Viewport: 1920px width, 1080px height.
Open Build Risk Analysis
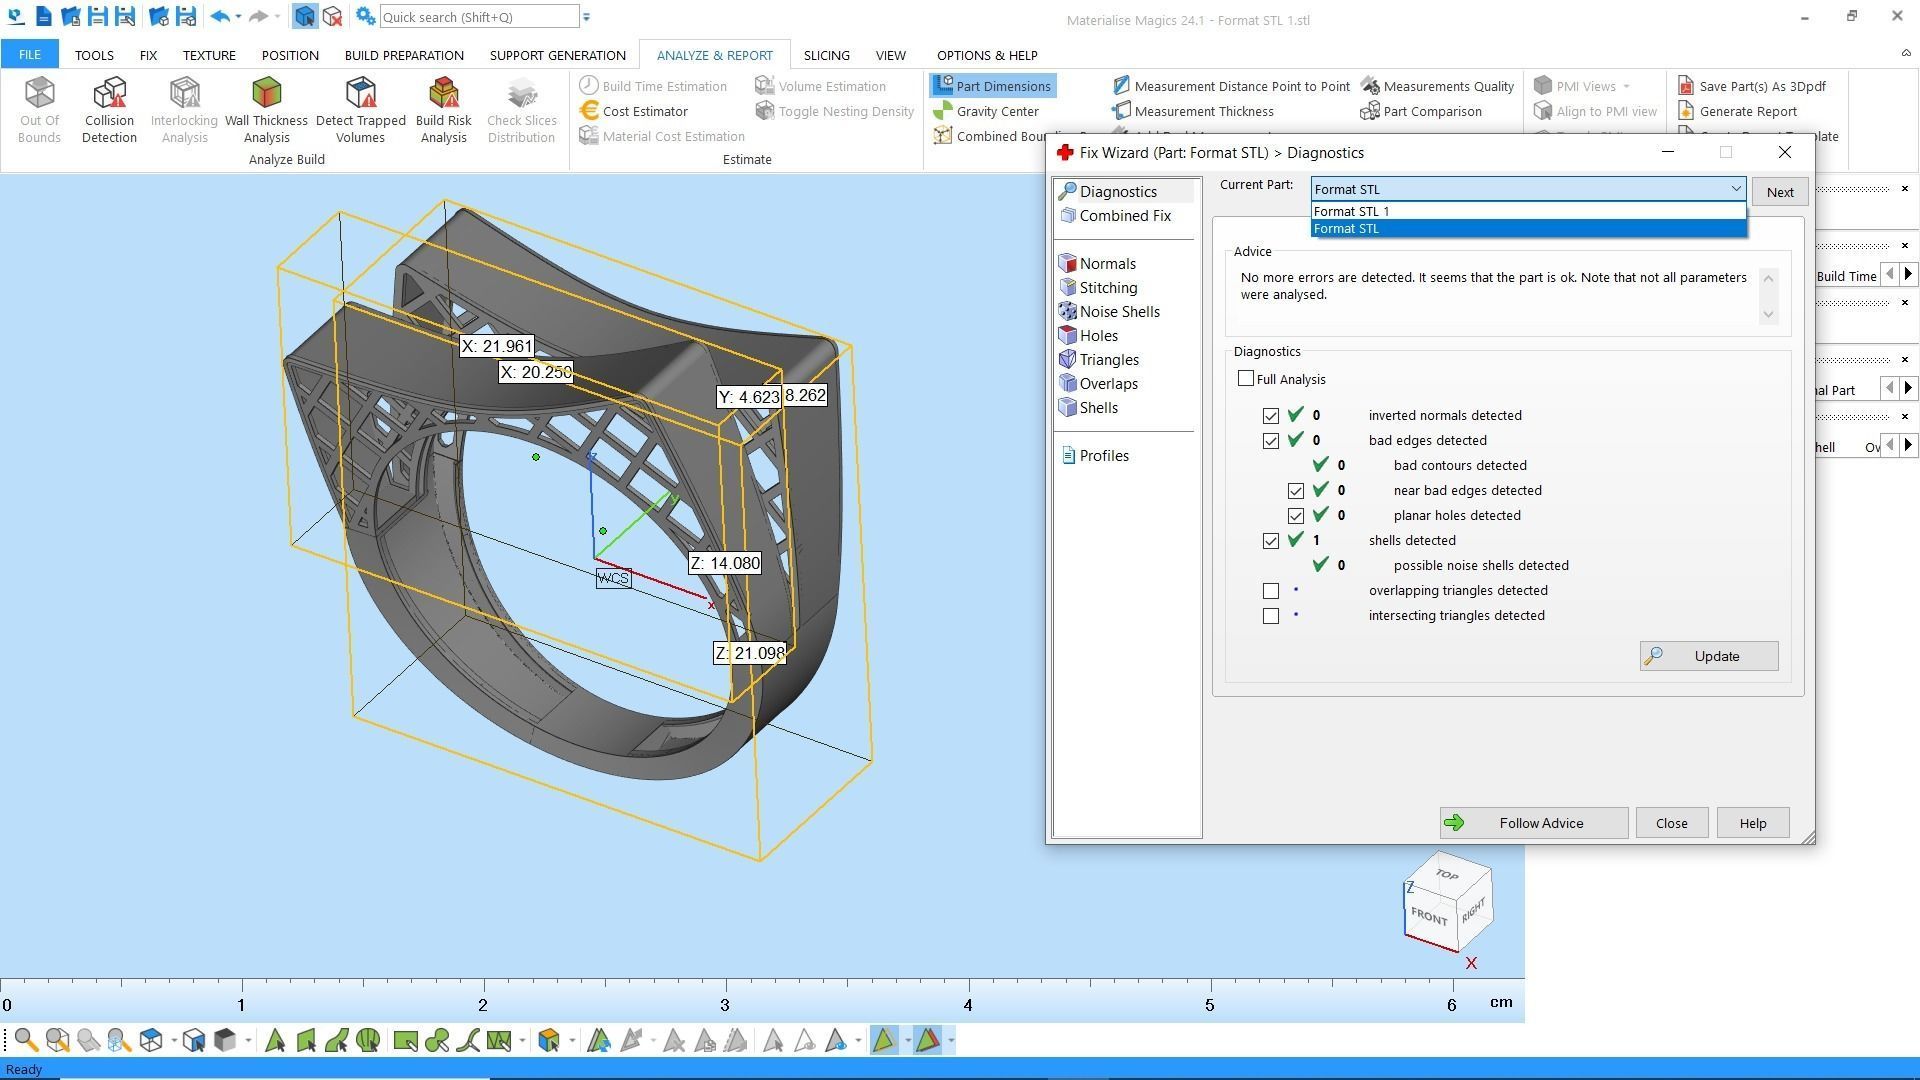pyautogui.click(x=443, y=111)
